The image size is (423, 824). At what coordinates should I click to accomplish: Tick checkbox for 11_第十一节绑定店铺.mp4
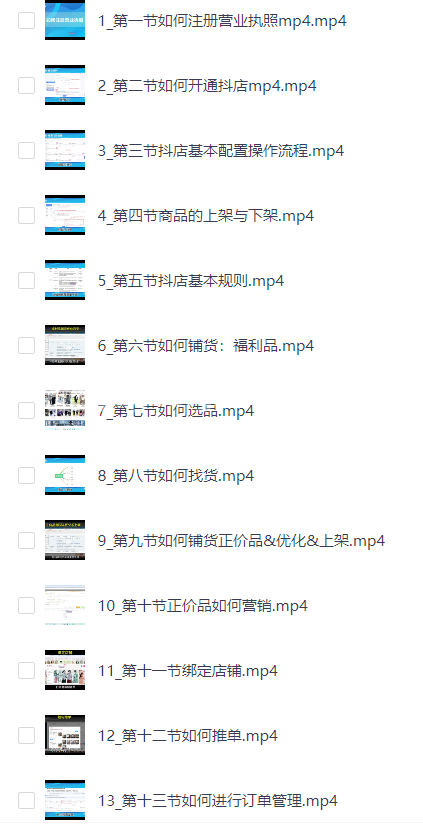pyautogui.click(x=26, y=670)
